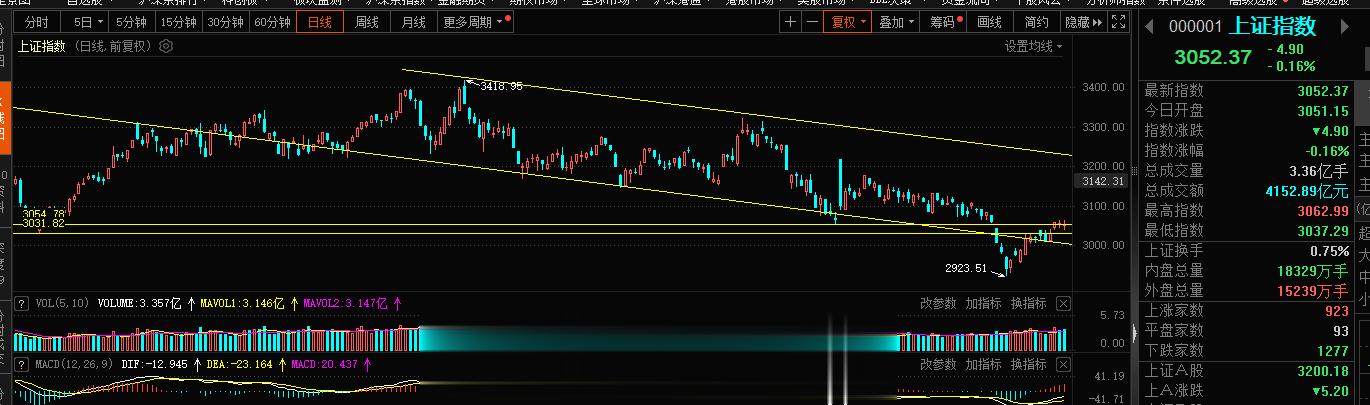Viewport: 1370px width, 405px height.
Task: Click the 总成交额 value 4152.89亿元
Action: point(1305,190)
